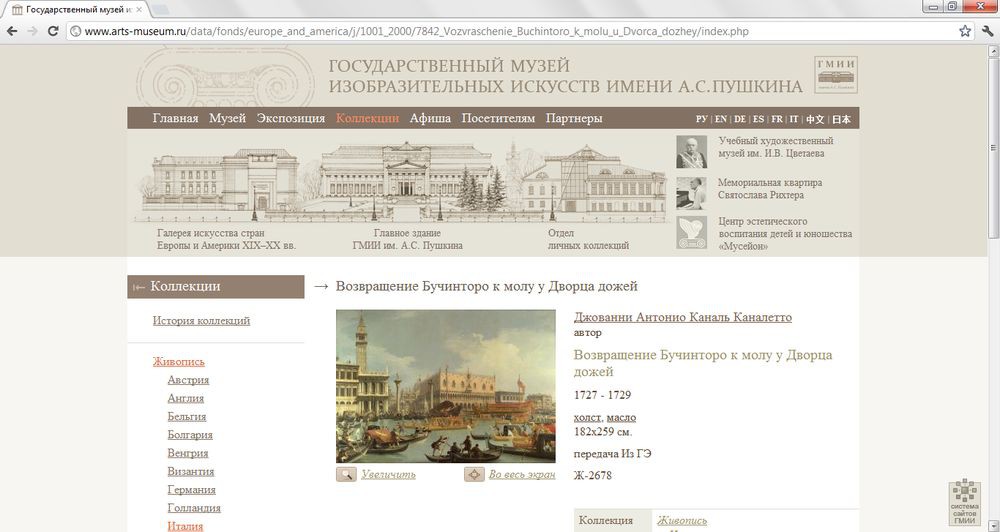Switch language to IT
The width and height of the screenshot is (1000, 532).
point(794,119)
